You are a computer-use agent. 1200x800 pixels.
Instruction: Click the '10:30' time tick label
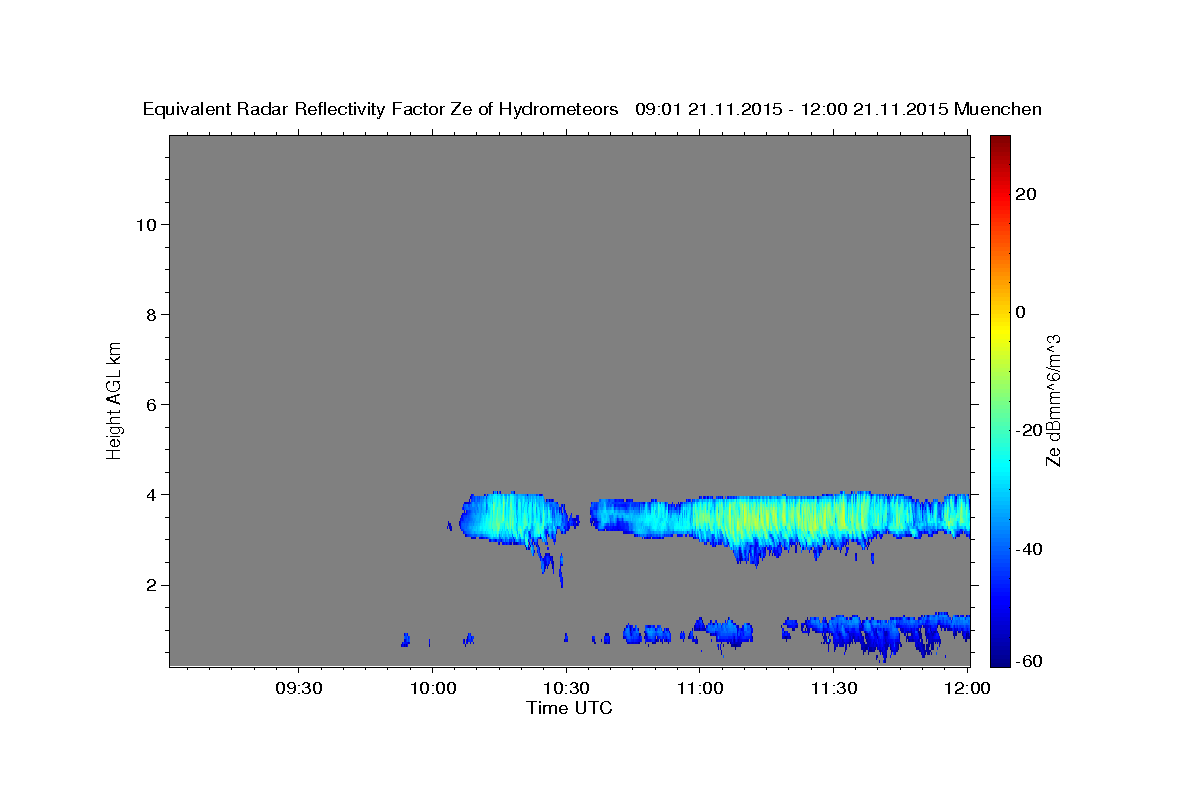point(566,688)
